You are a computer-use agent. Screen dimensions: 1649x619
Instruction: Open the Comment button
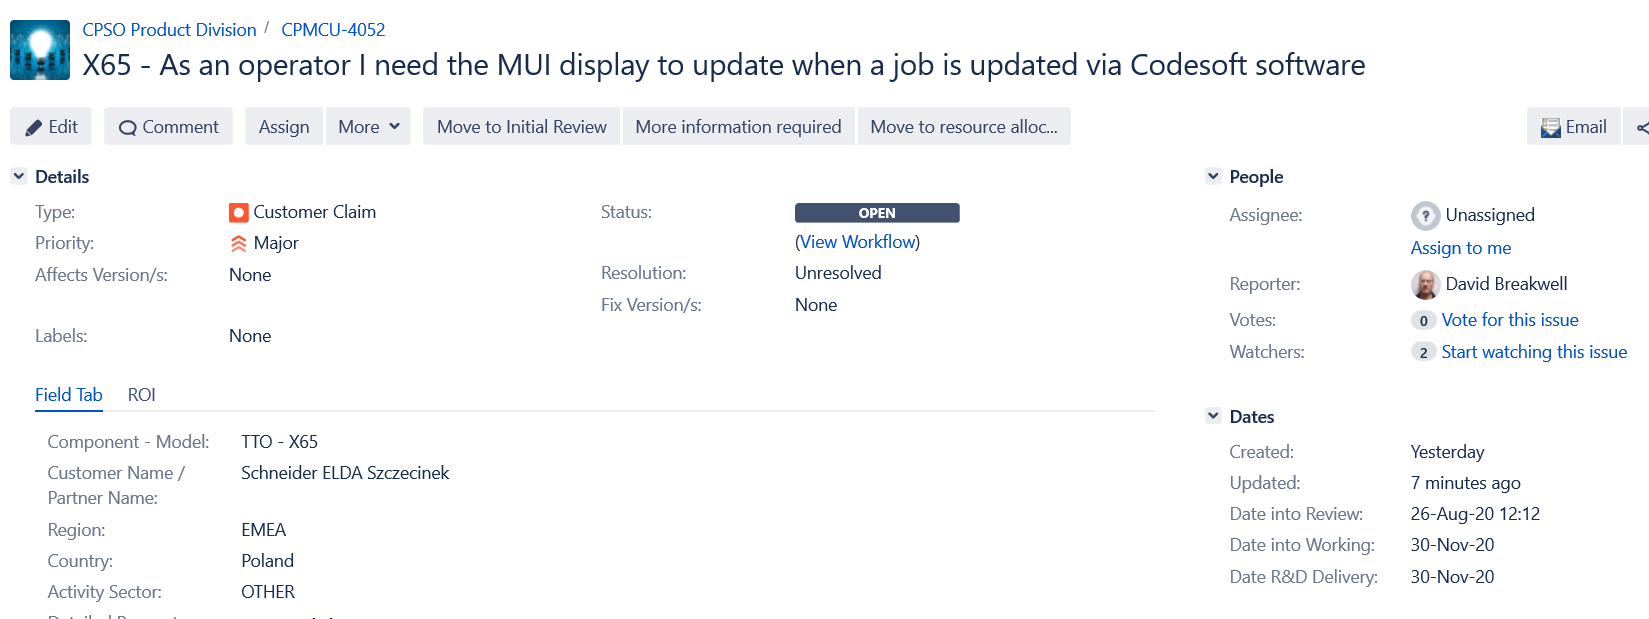pyautogui.click(x=168, y=127)
